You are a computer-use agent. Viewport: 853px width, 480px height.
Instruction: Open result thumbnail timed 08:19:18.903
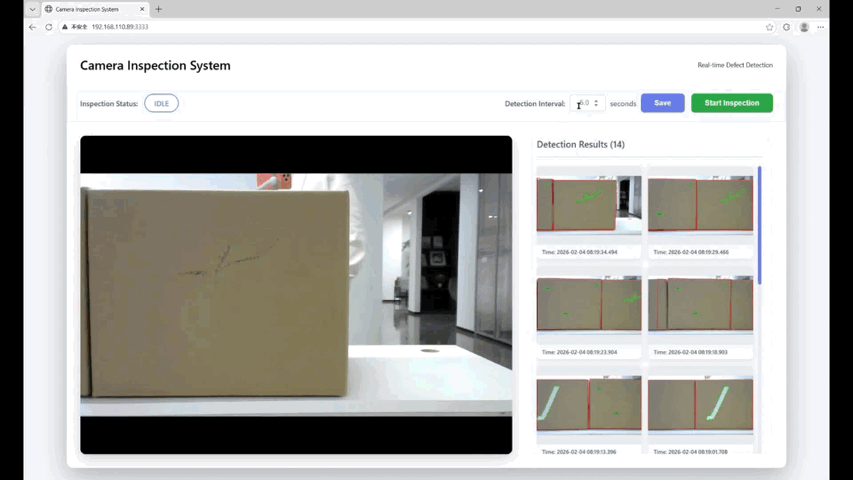coord(700,304)
